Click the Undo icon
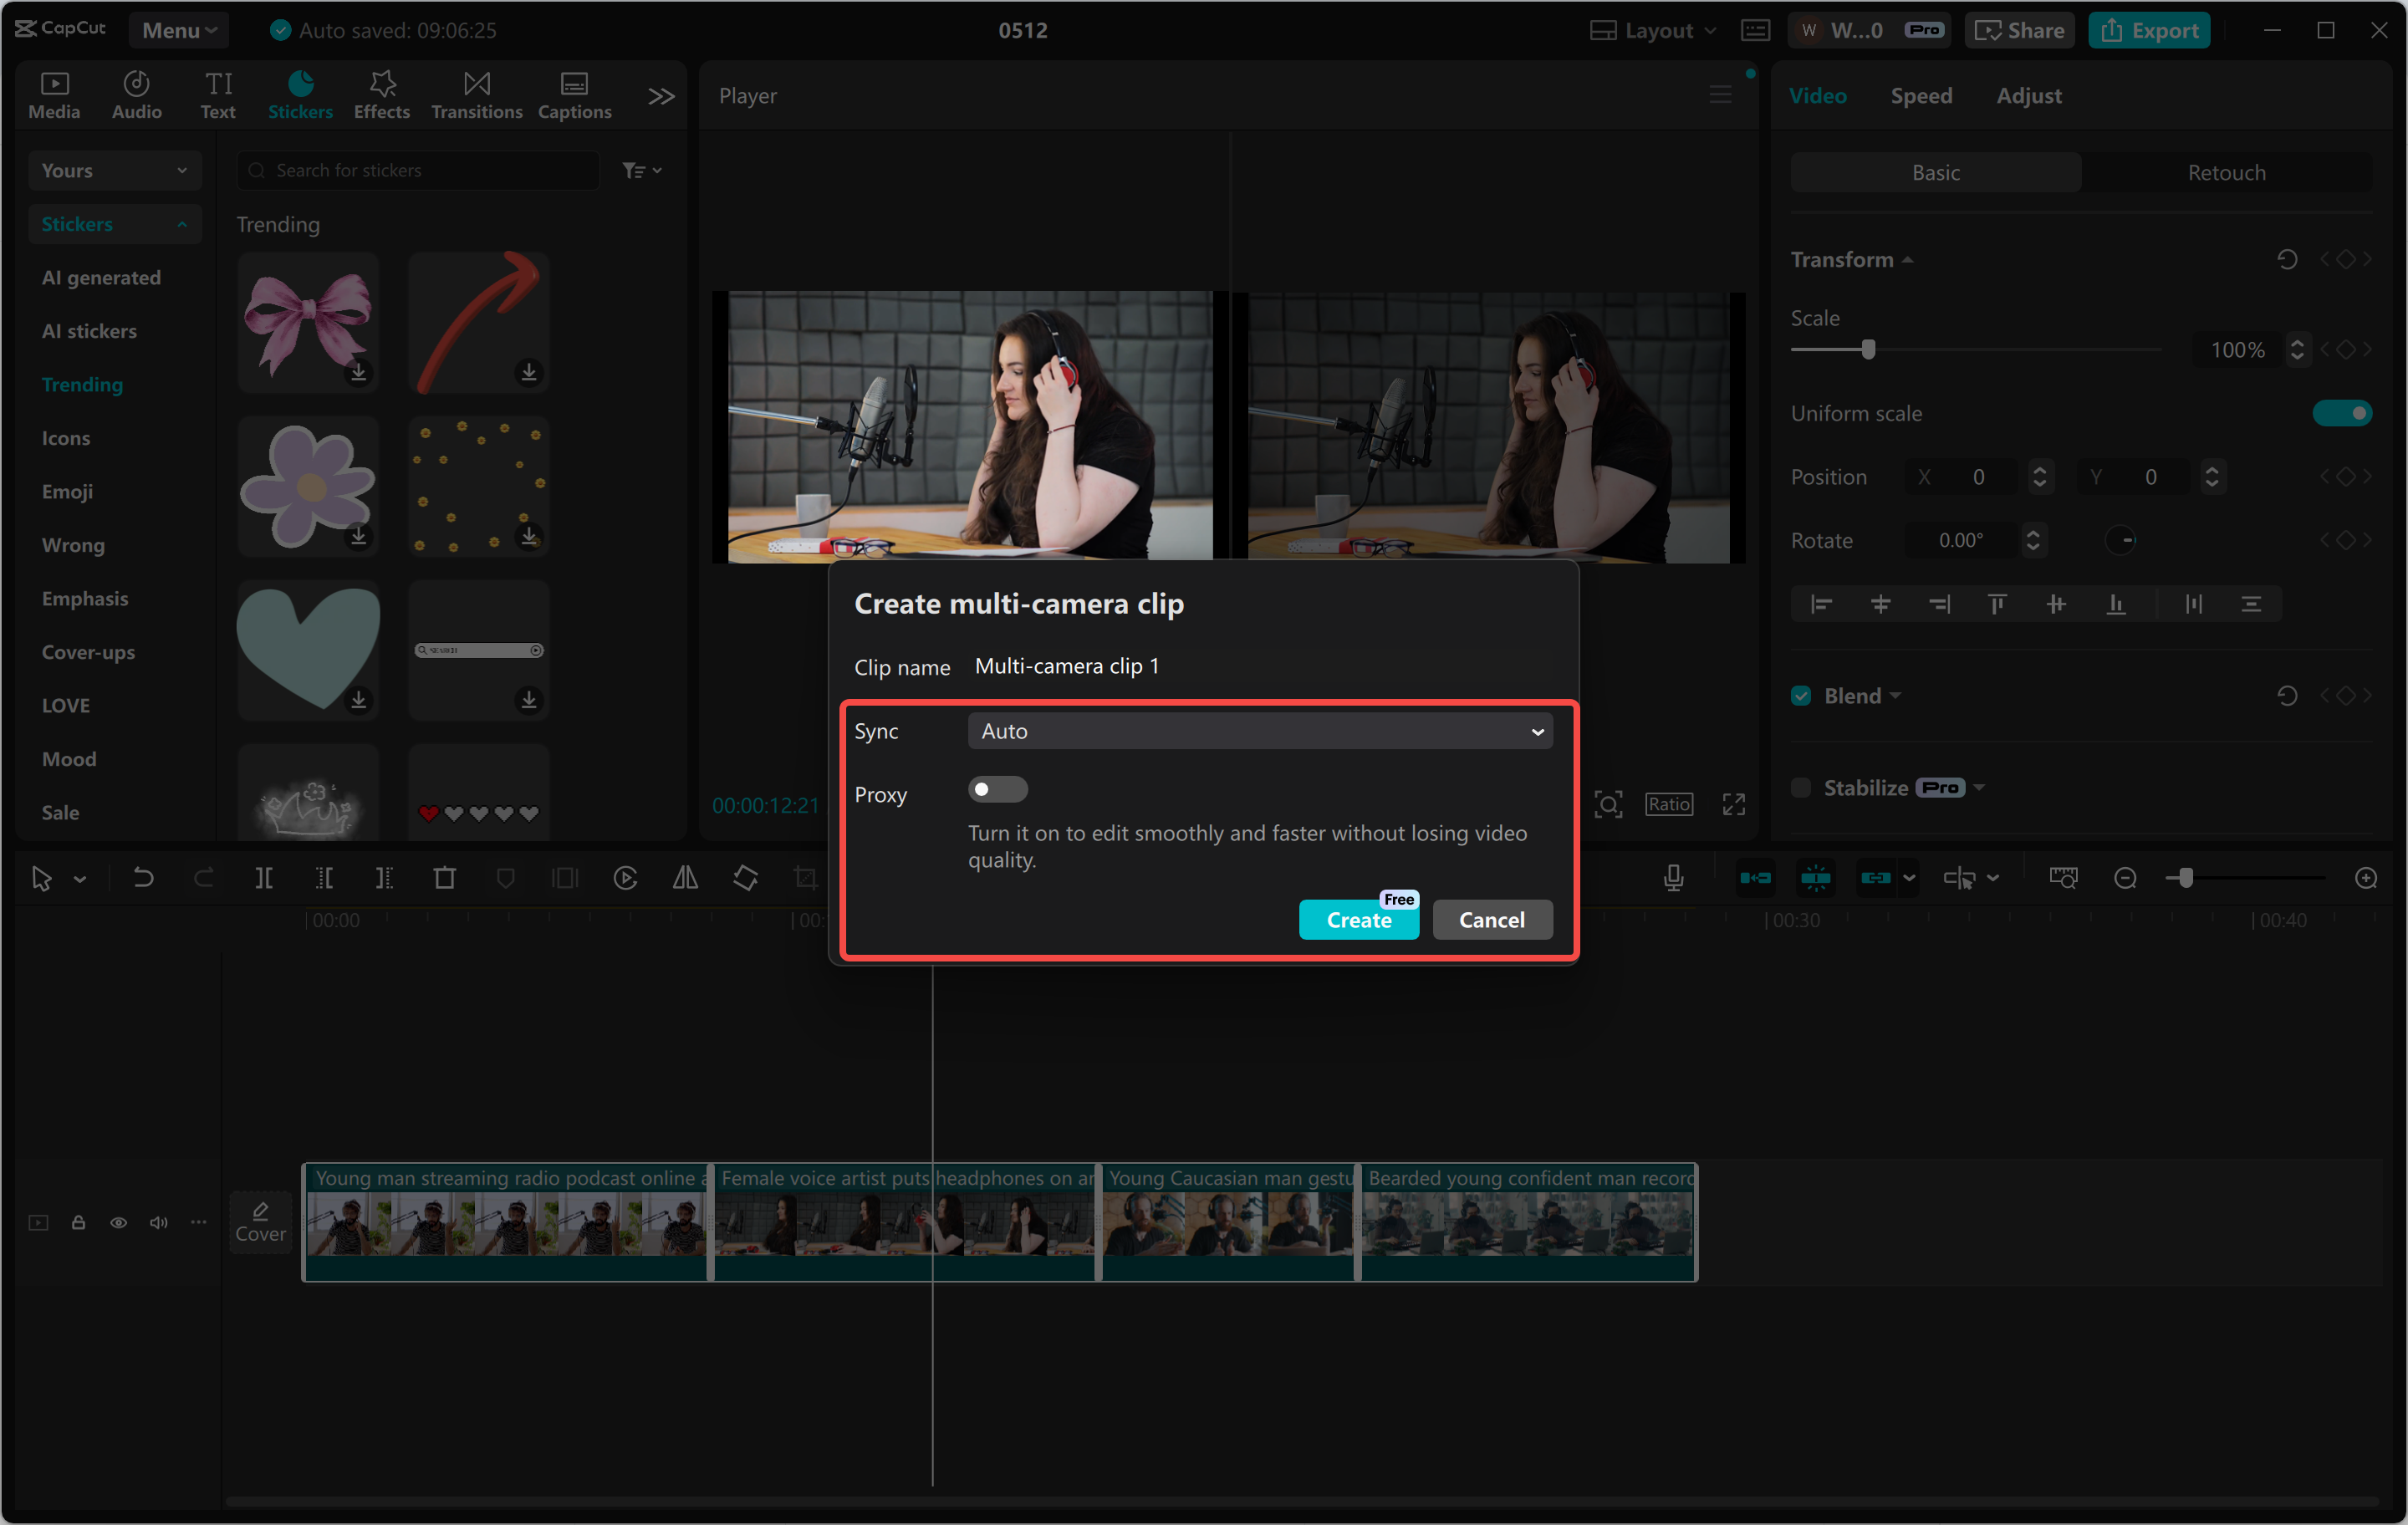Screen dimensions: 2408x1525 point(143,878)
